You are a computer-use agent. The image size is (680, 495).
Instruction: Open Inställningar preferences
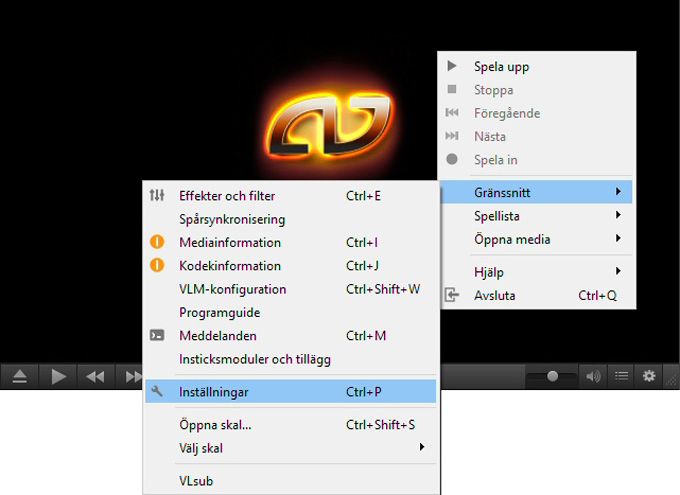click(x=291, y=391)
